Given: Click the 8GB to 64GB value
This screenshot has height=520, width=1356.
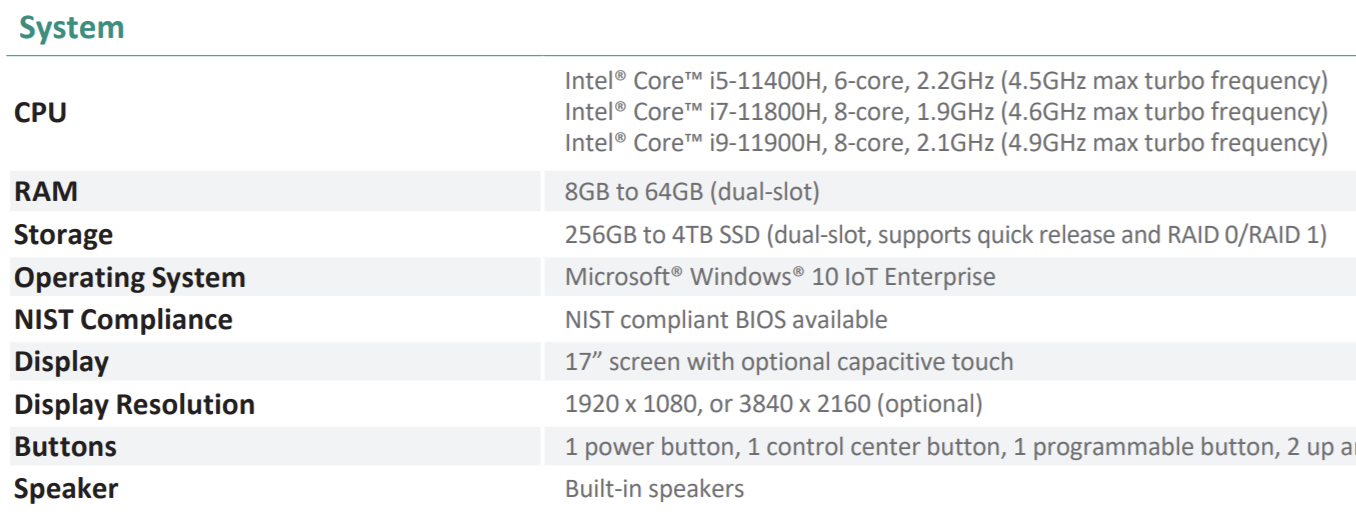Looking at the screenshot, I should [692, 192].
